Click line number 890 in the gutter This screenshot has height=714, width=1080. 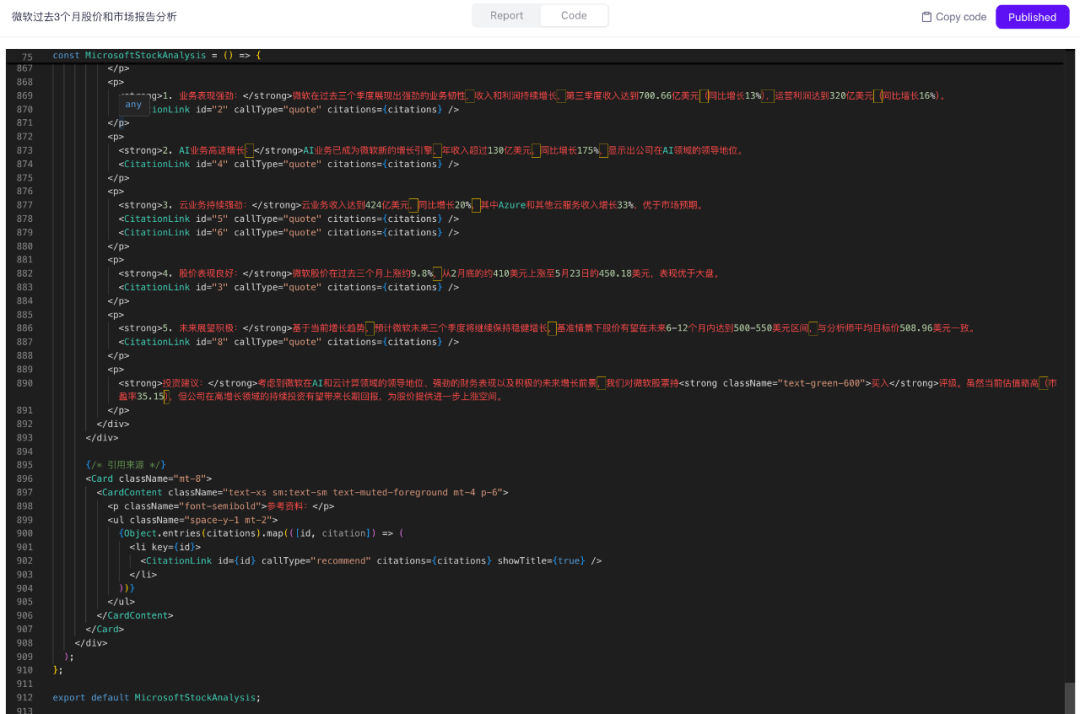pyautogui.click(x=25, y=384)
